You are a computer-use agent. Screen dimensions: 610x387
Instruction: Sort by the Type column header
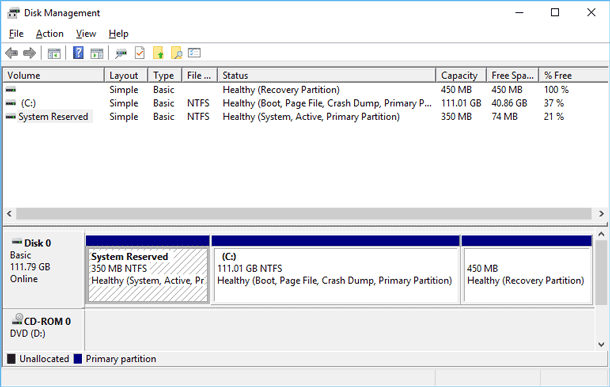pyautogui.click(x=165, y=75)
